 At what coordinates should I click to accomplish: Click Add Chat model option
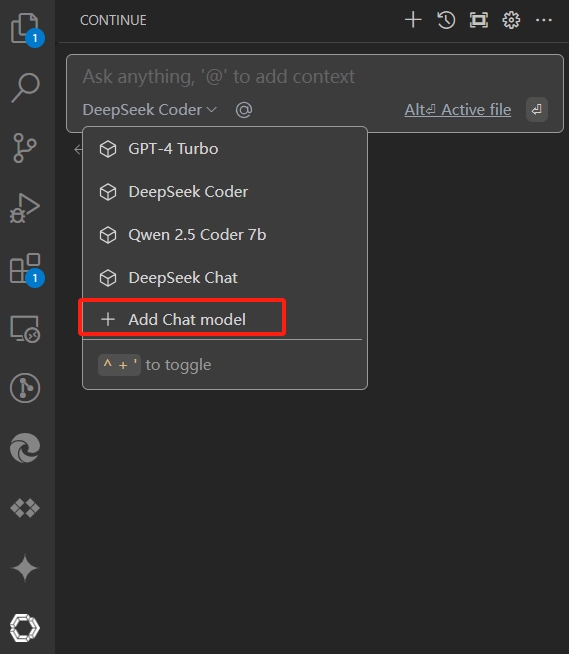point(182,319)
